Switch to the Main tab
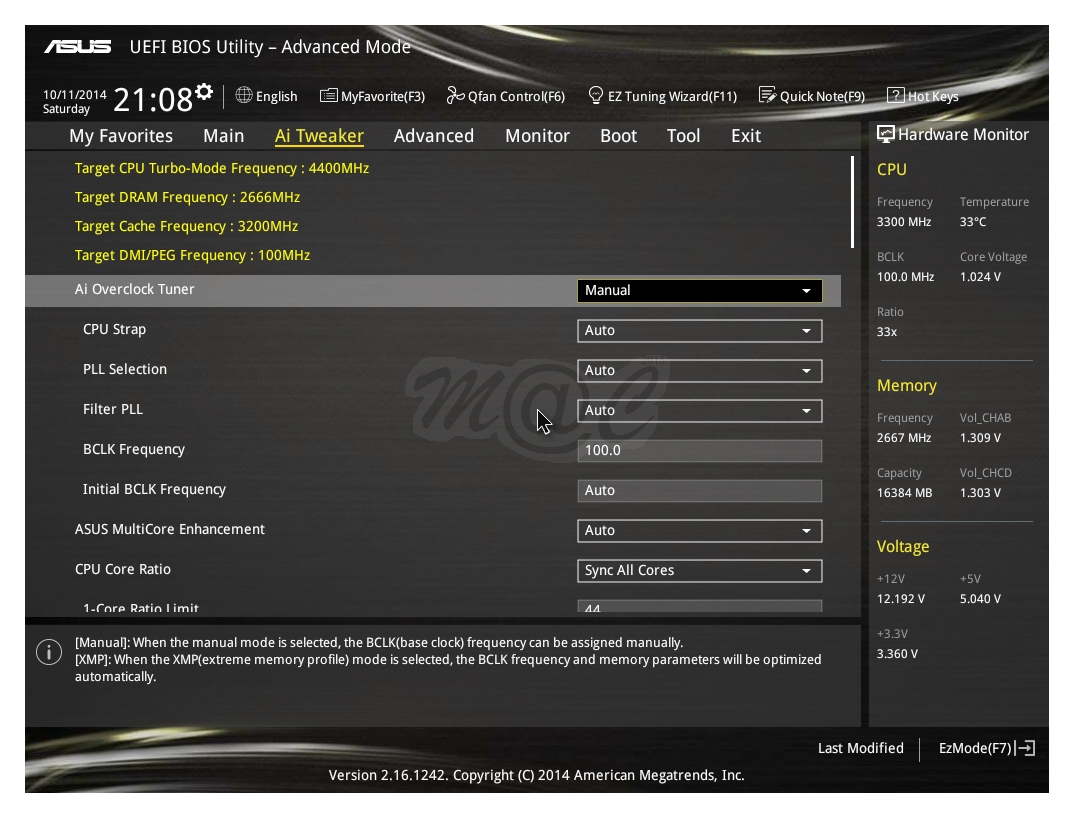1074x818 pixels. (223, 136)
